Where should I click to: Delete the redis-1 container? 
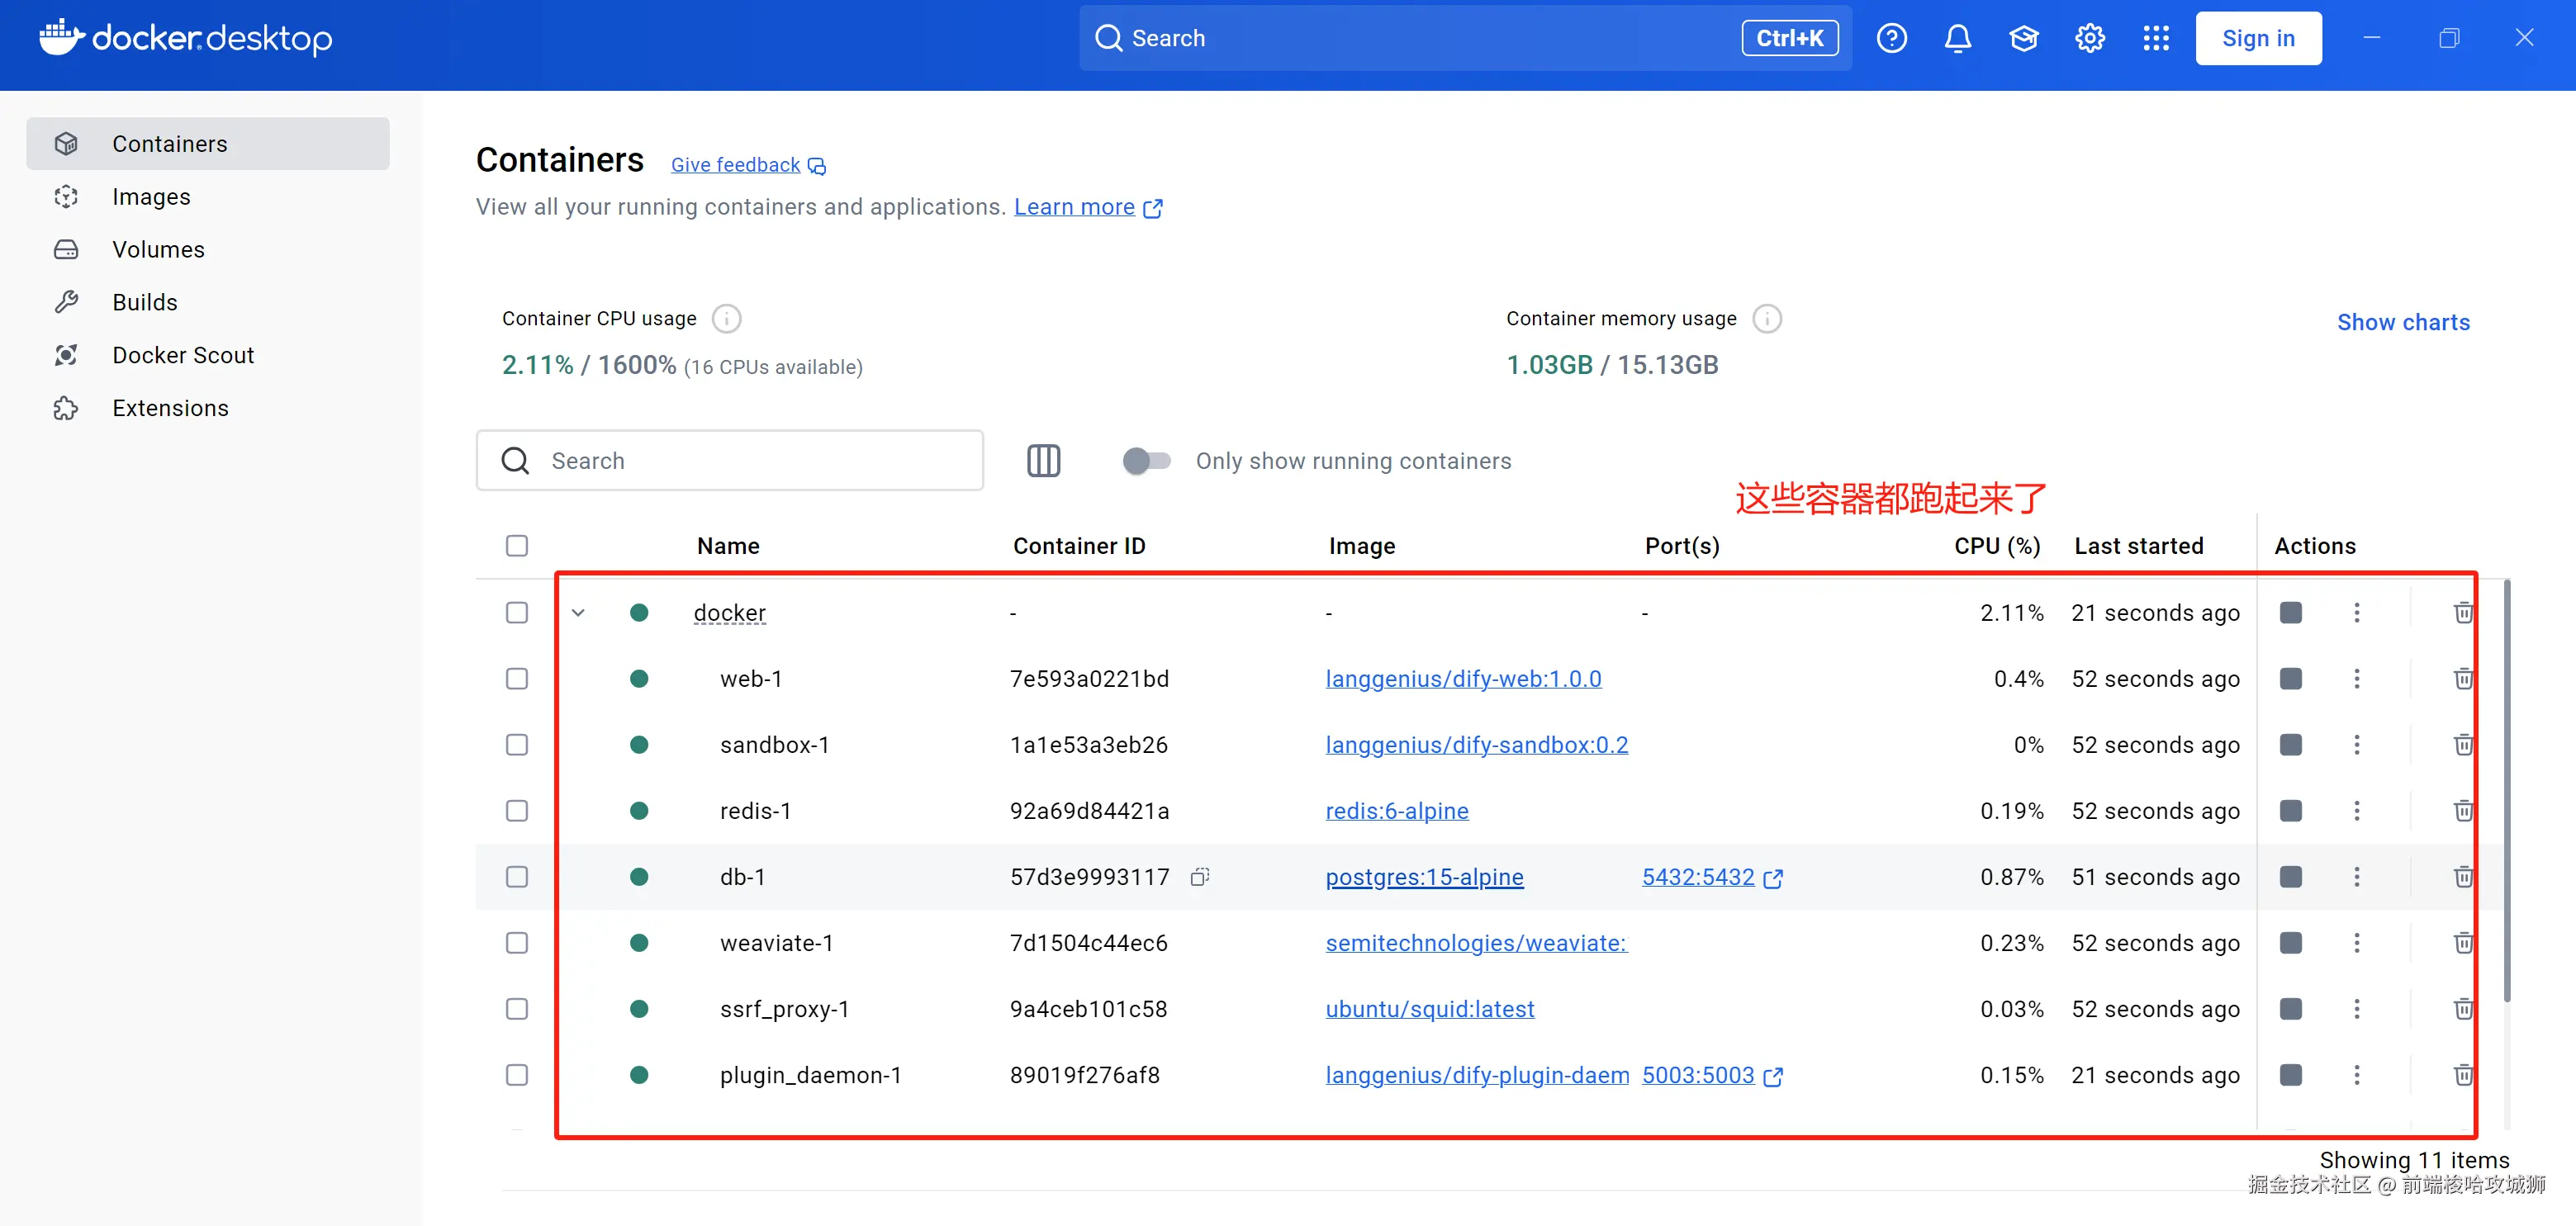[x=2462, y=811]
